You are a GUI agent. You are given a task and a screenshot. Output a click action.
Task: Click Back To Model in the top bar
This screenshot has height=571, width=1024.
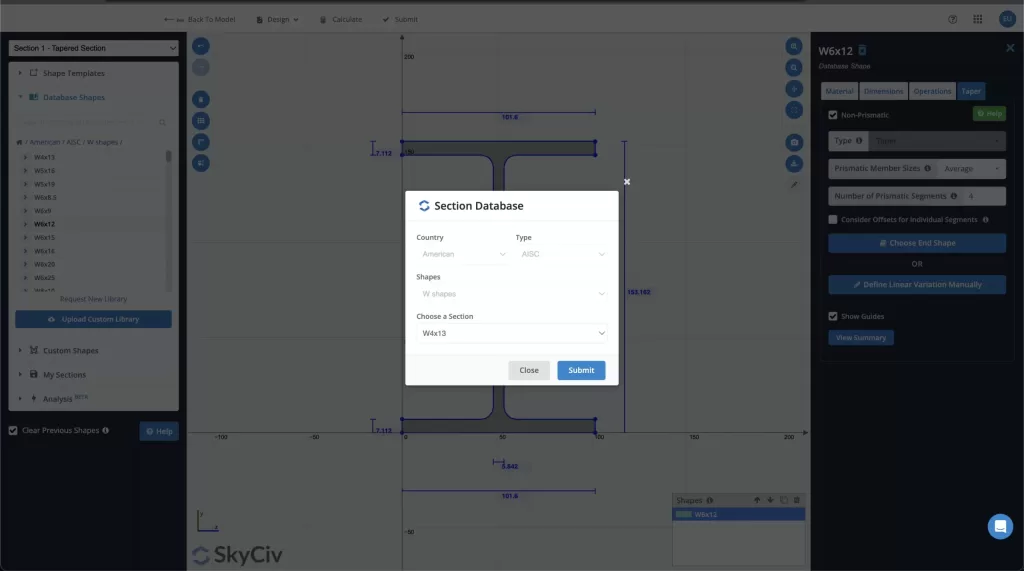pos(200,20)
